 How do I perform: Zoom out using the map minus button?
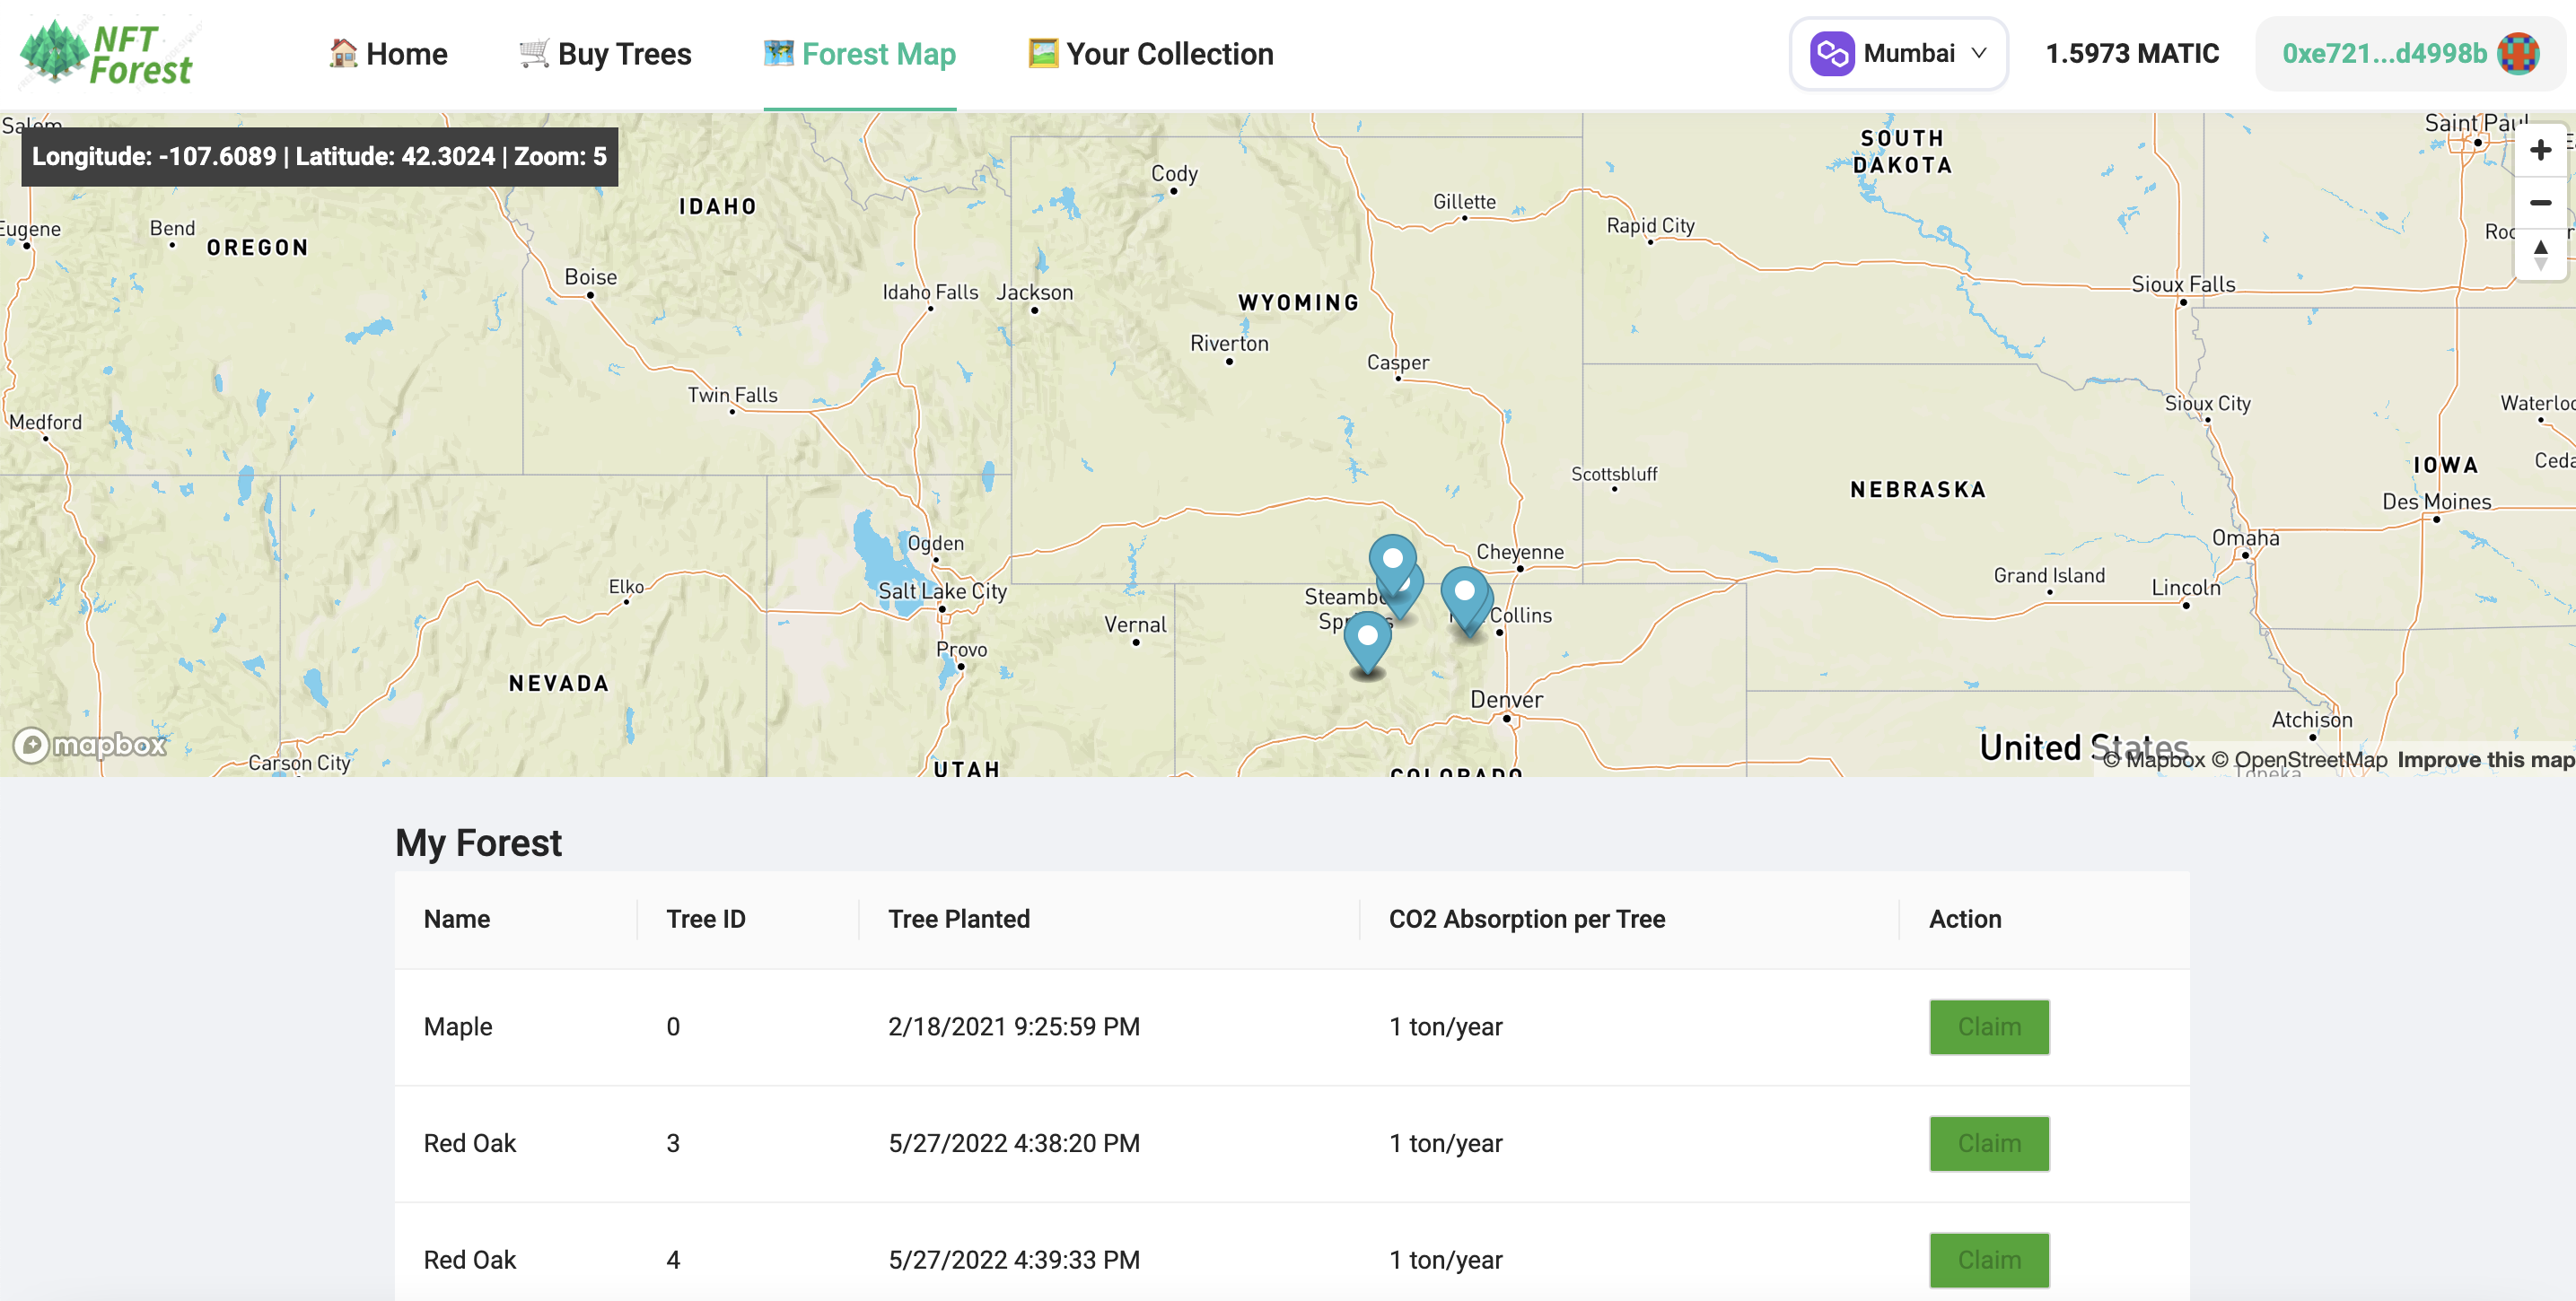(2540, 203)
